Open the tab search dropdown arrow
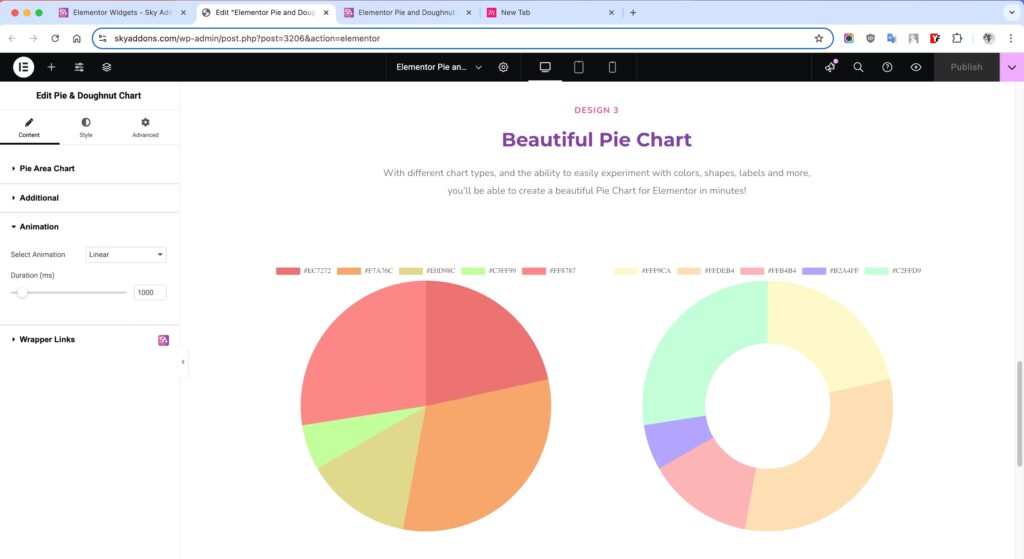 pos(1012,12)
